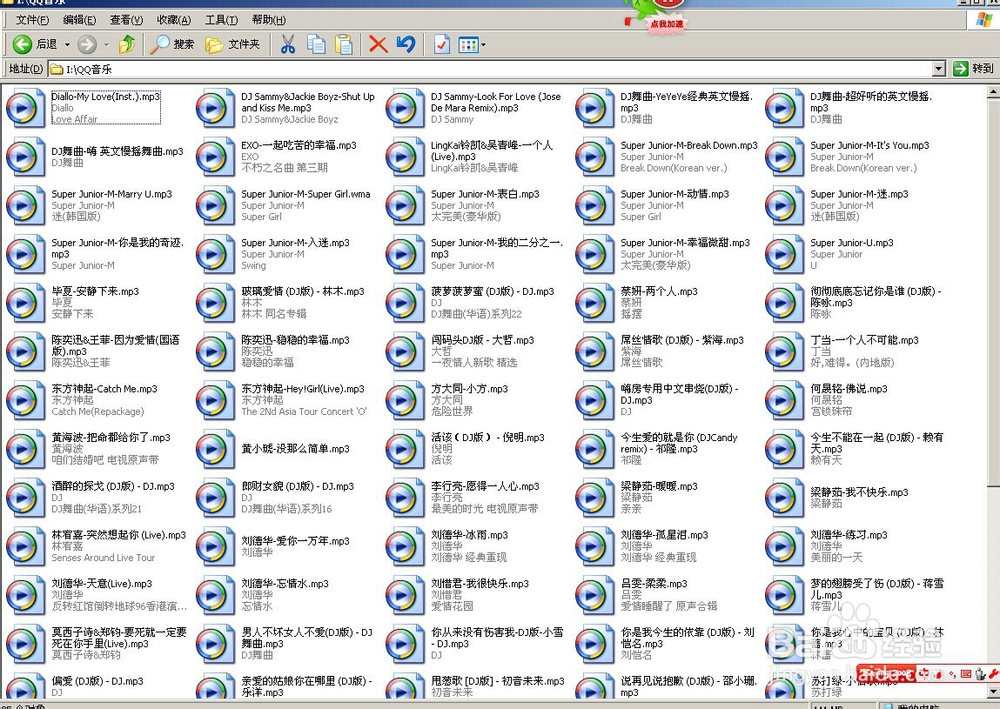Click file name 蔡妍-两个人.mp3

pos(659,291)
